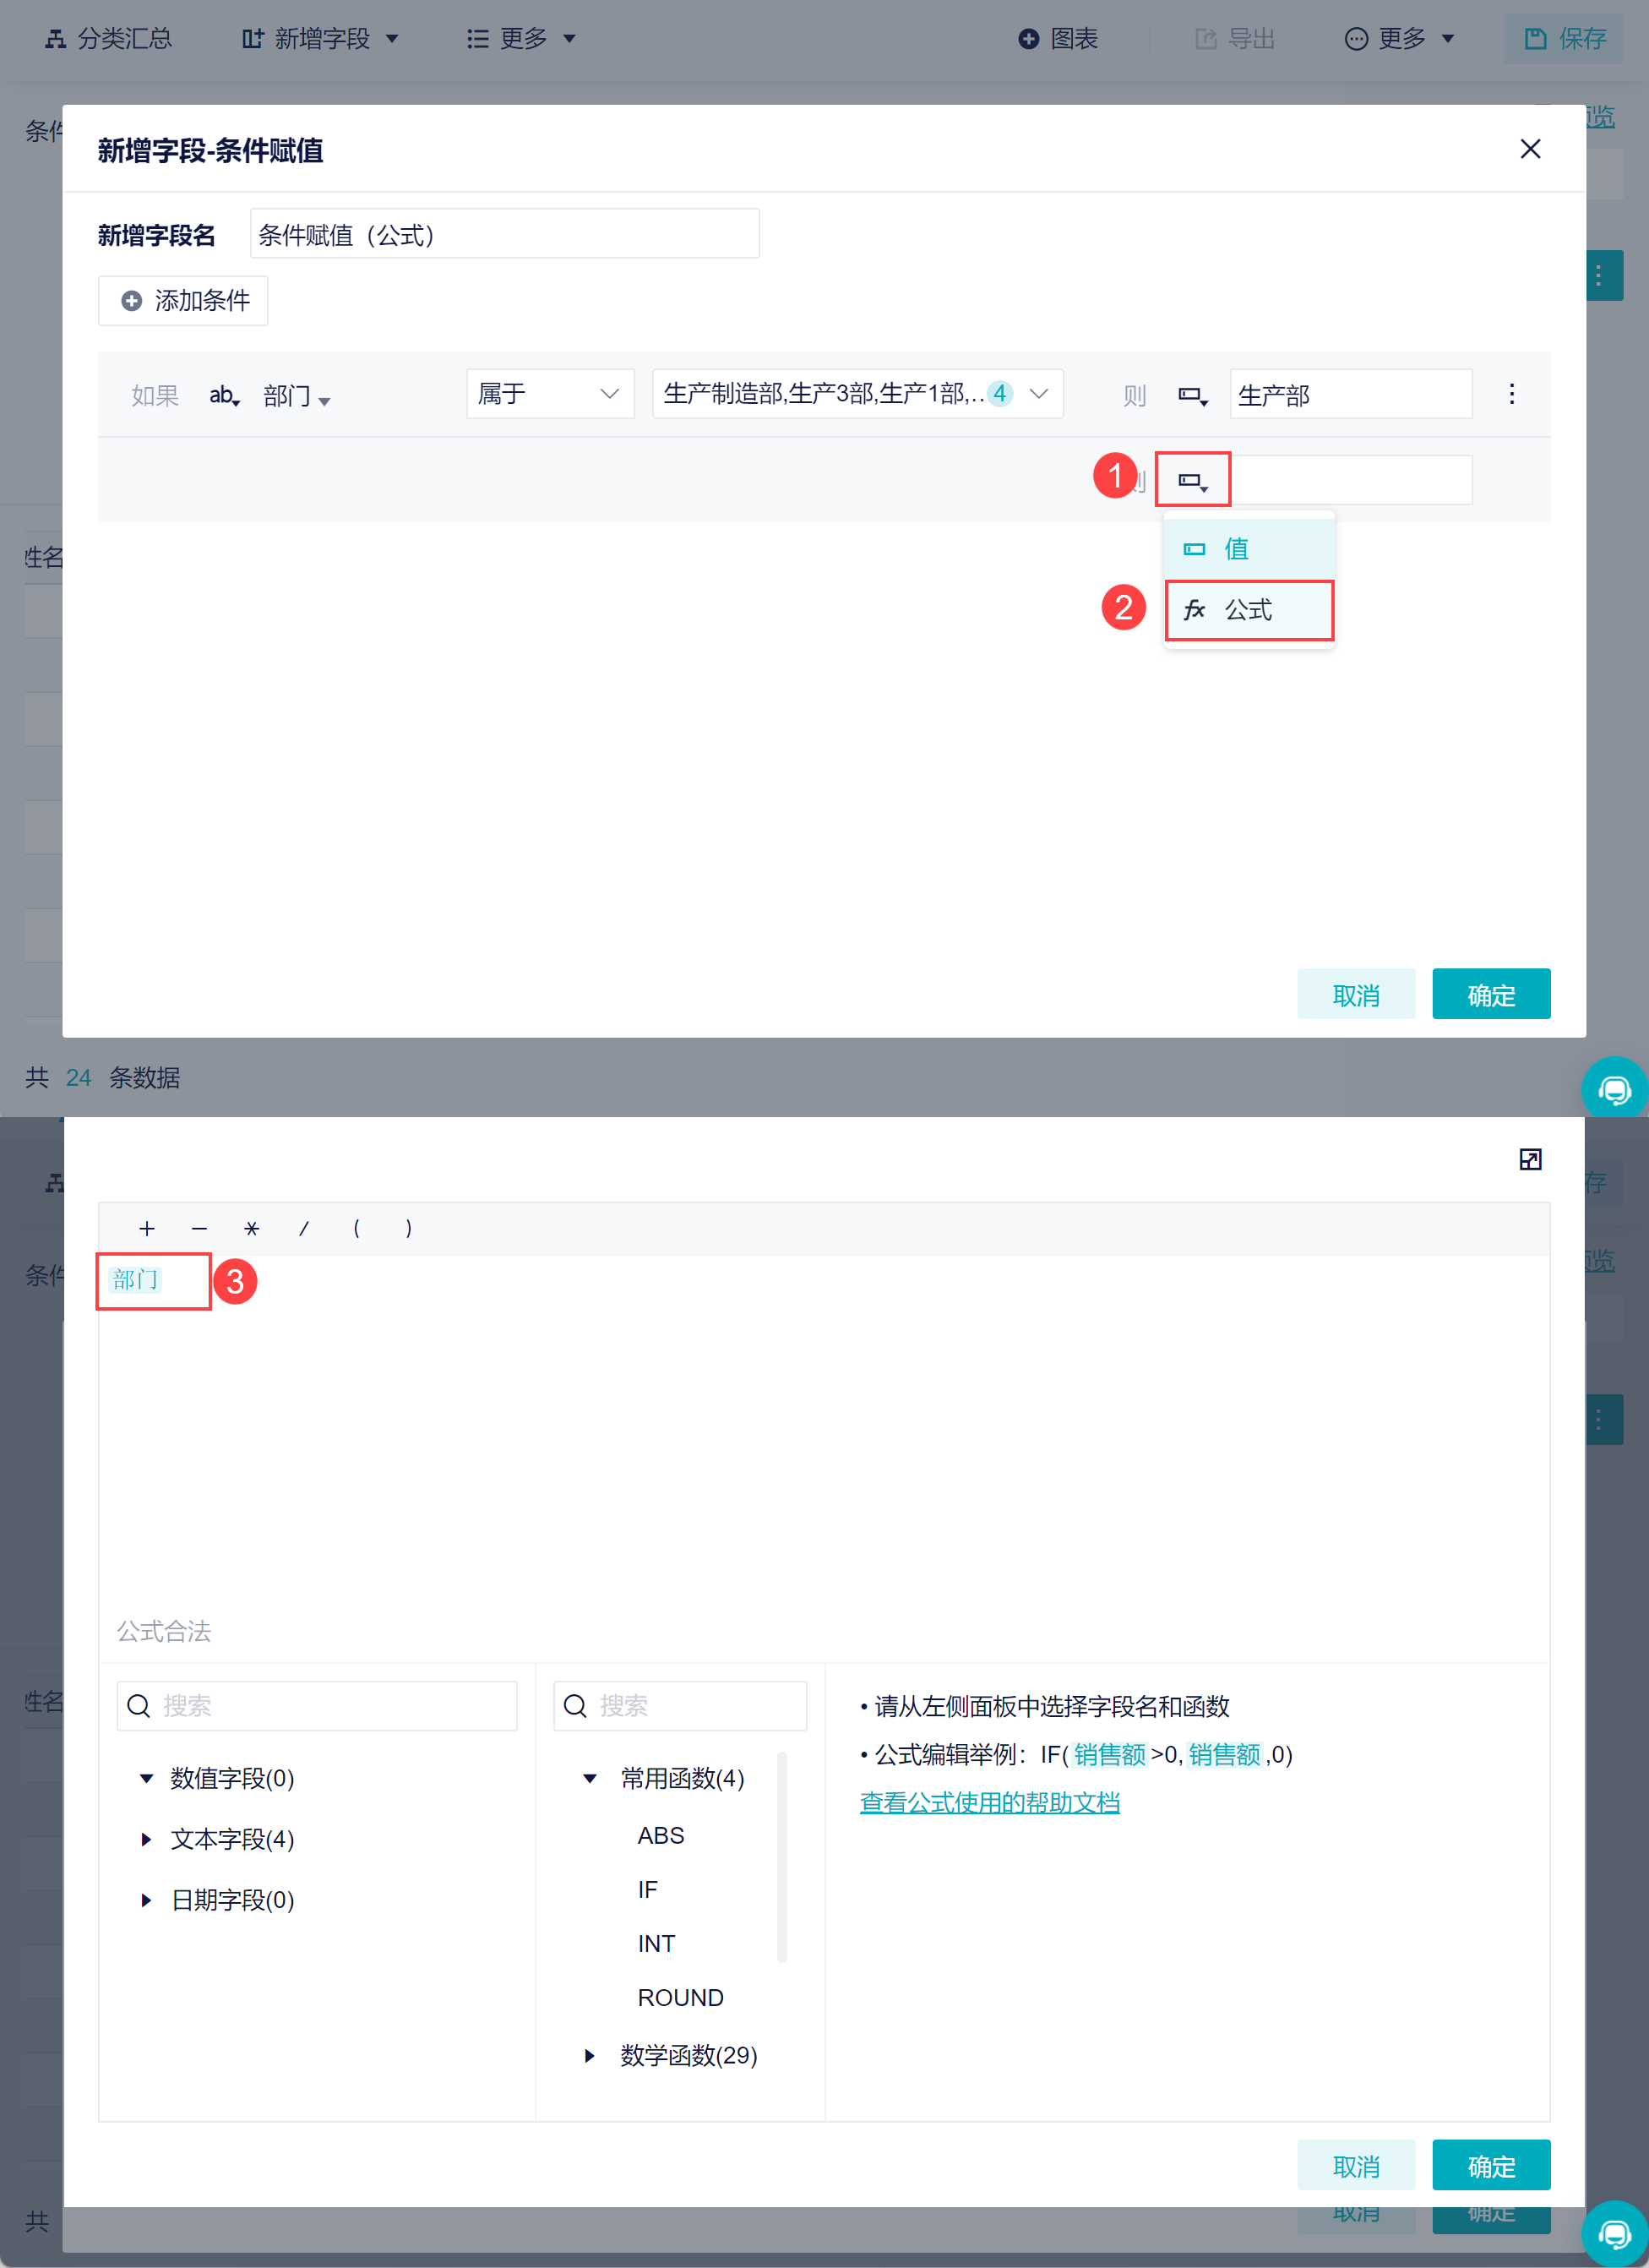Open the customer service chat icon
Screen dimensions: 1649x2268
(1613, 1089)
